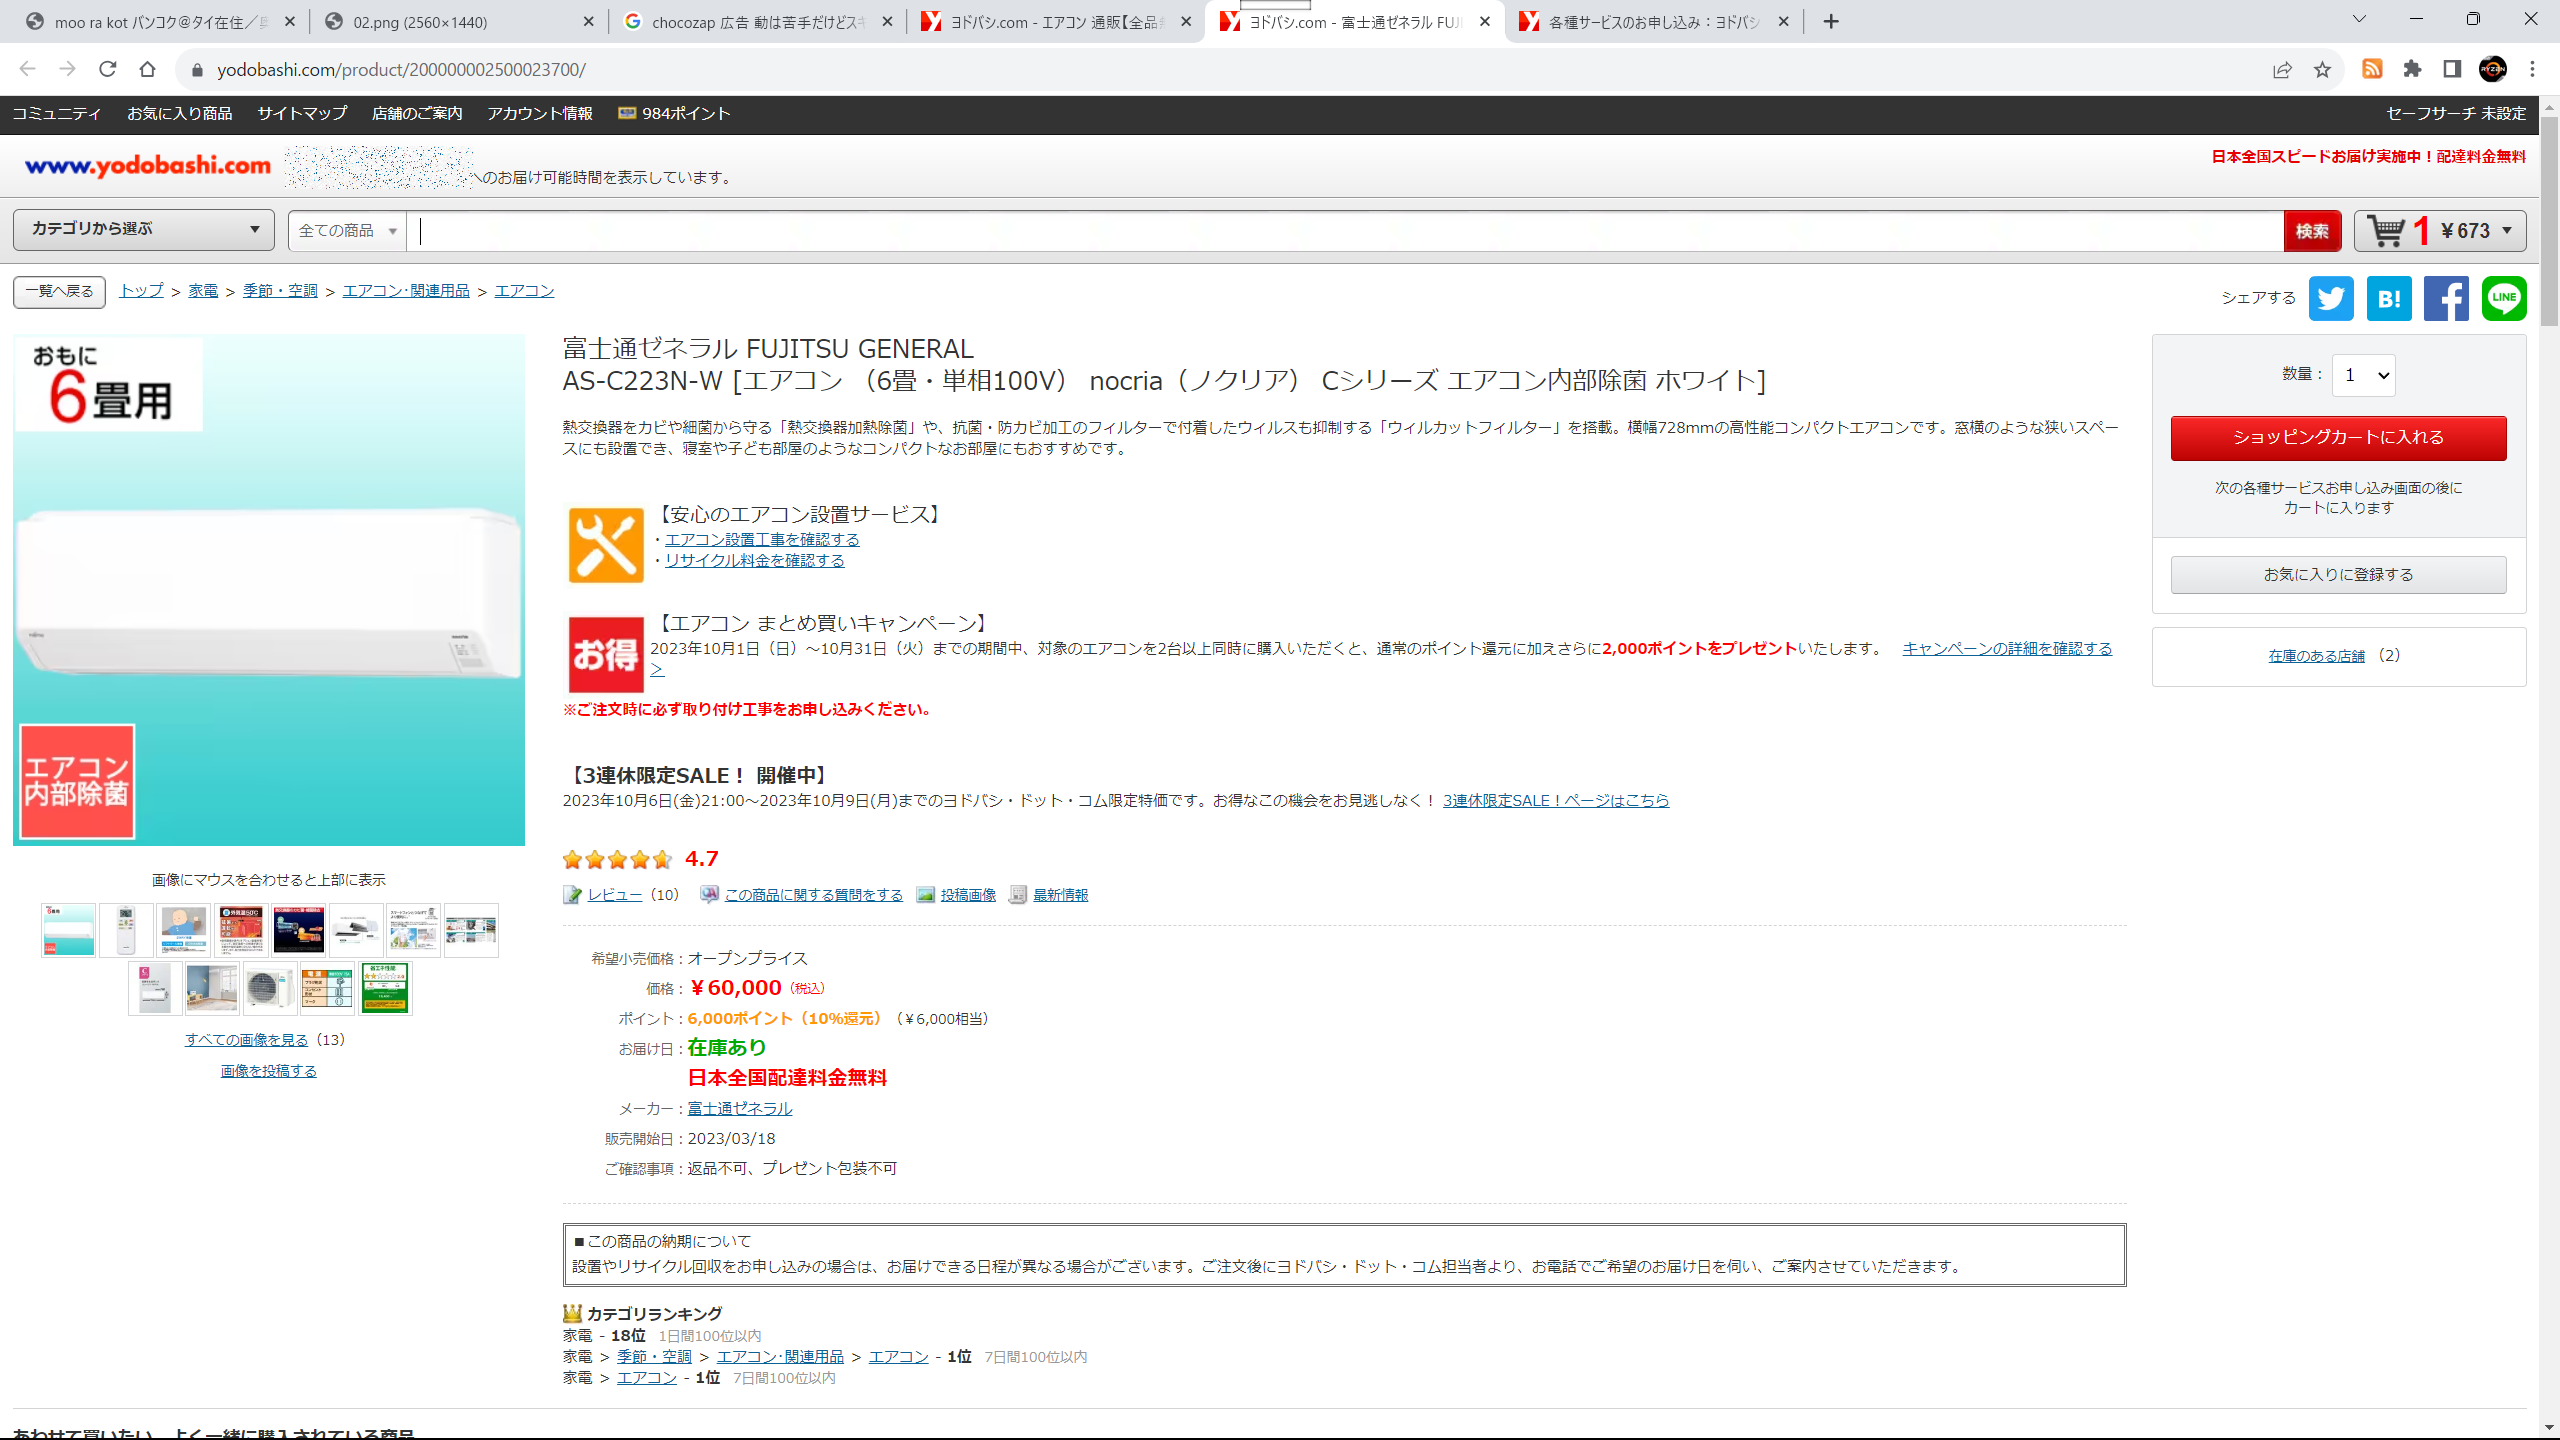2560x1440 pixels.
Task: Open the Chrome three-dot menu
Action: tap(2533, 69)
